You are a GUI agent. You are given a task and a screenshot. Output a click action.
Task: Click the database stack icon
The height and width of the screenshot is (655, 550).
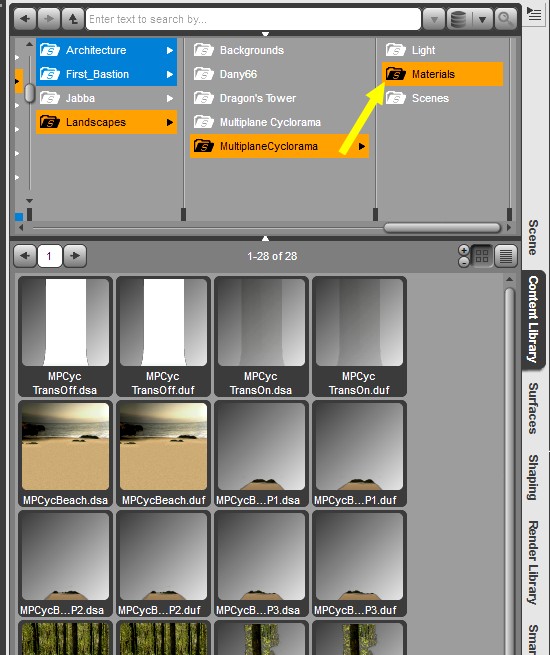coord(459,19)
